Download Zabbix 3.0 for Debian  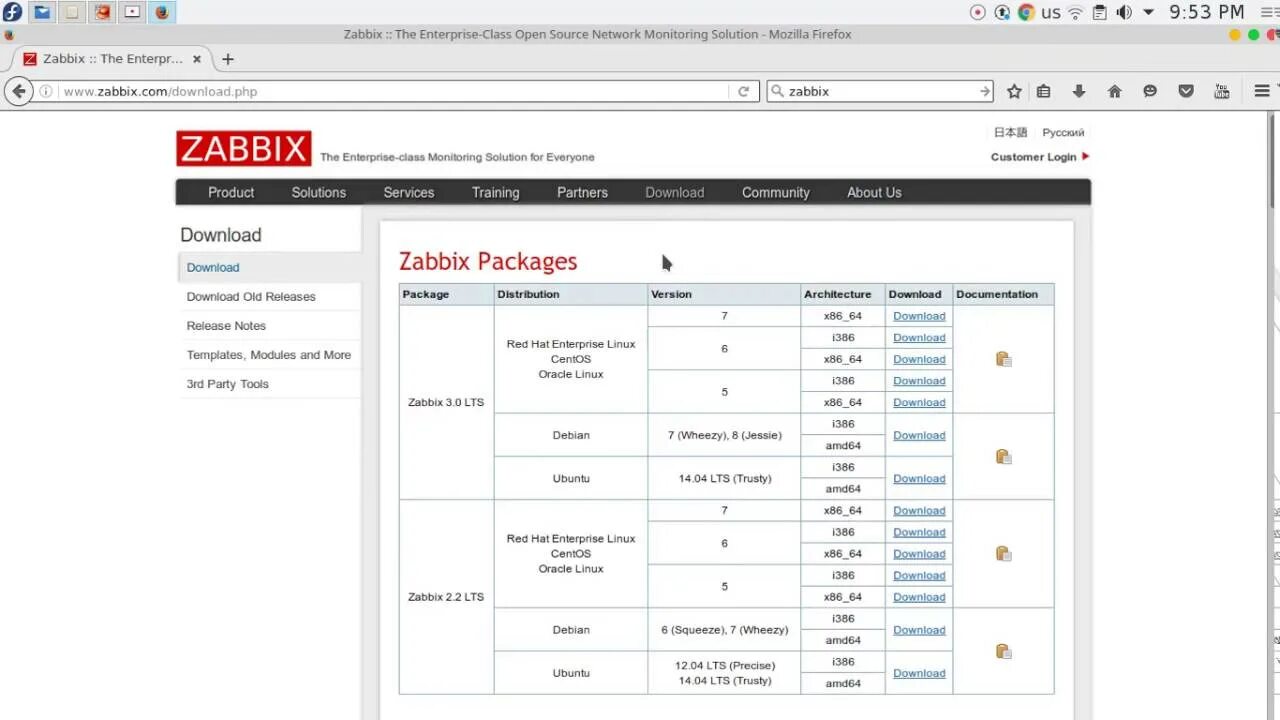point(919,435)
